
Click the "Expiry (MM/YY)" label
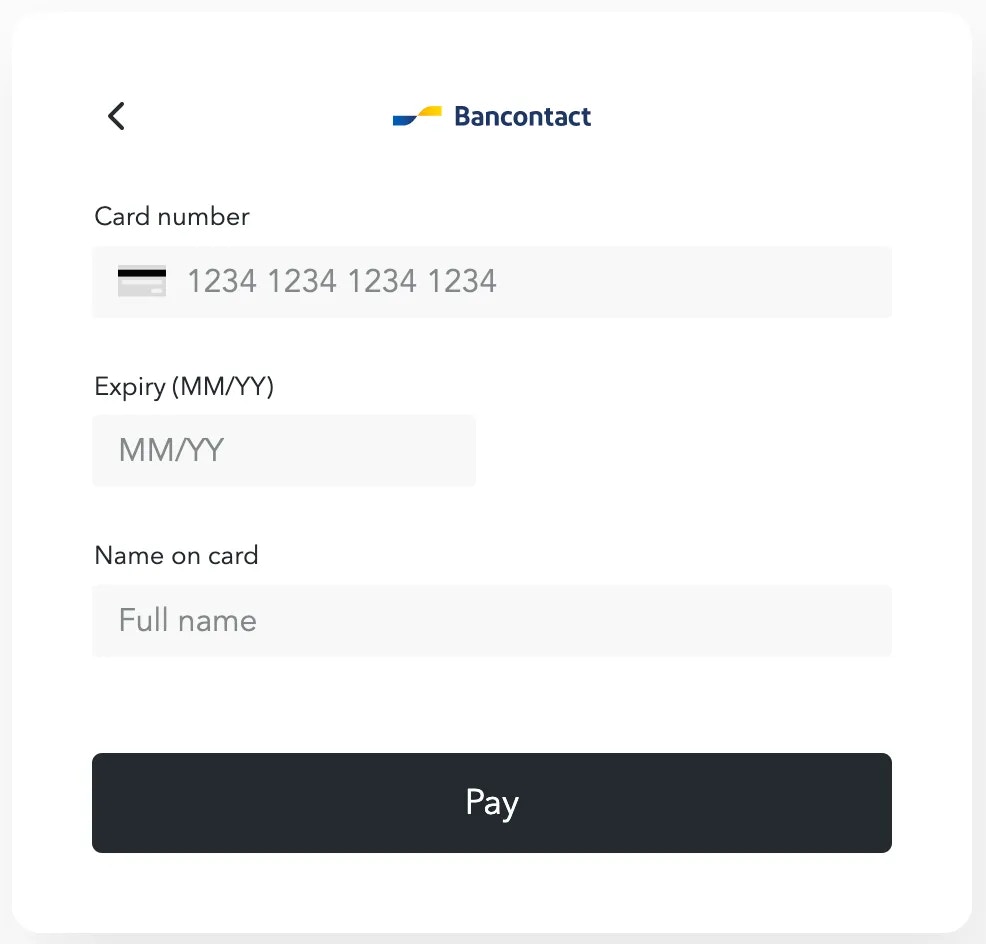(184, 386)
